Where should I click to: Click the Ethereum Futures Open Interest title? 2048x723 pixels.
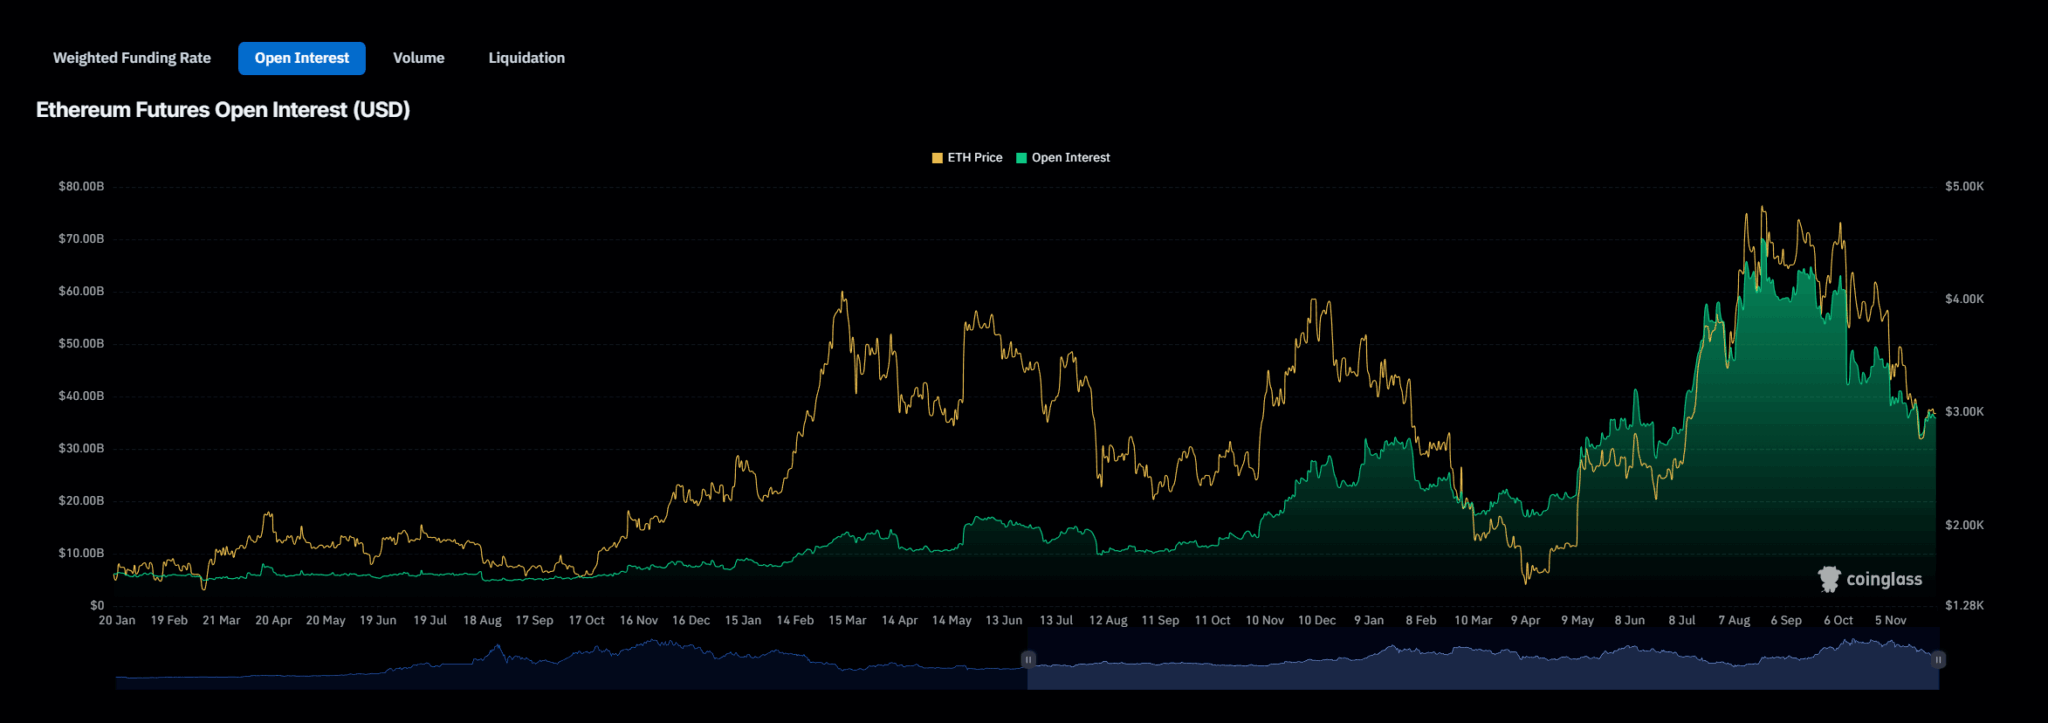pos(223,110)
